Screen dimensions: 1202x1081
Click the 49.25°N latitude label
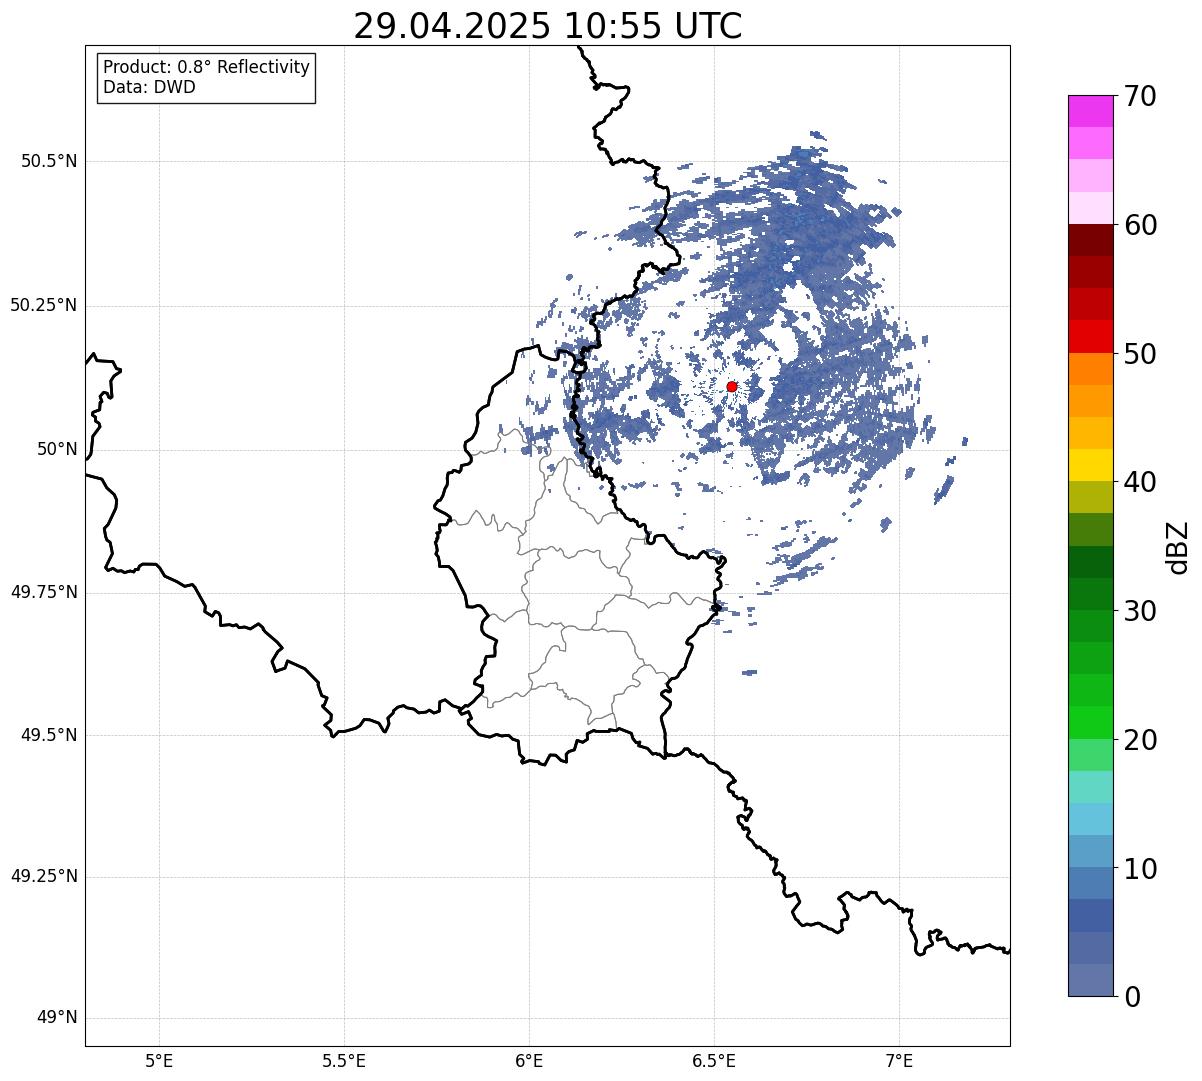tap(44, 876)
